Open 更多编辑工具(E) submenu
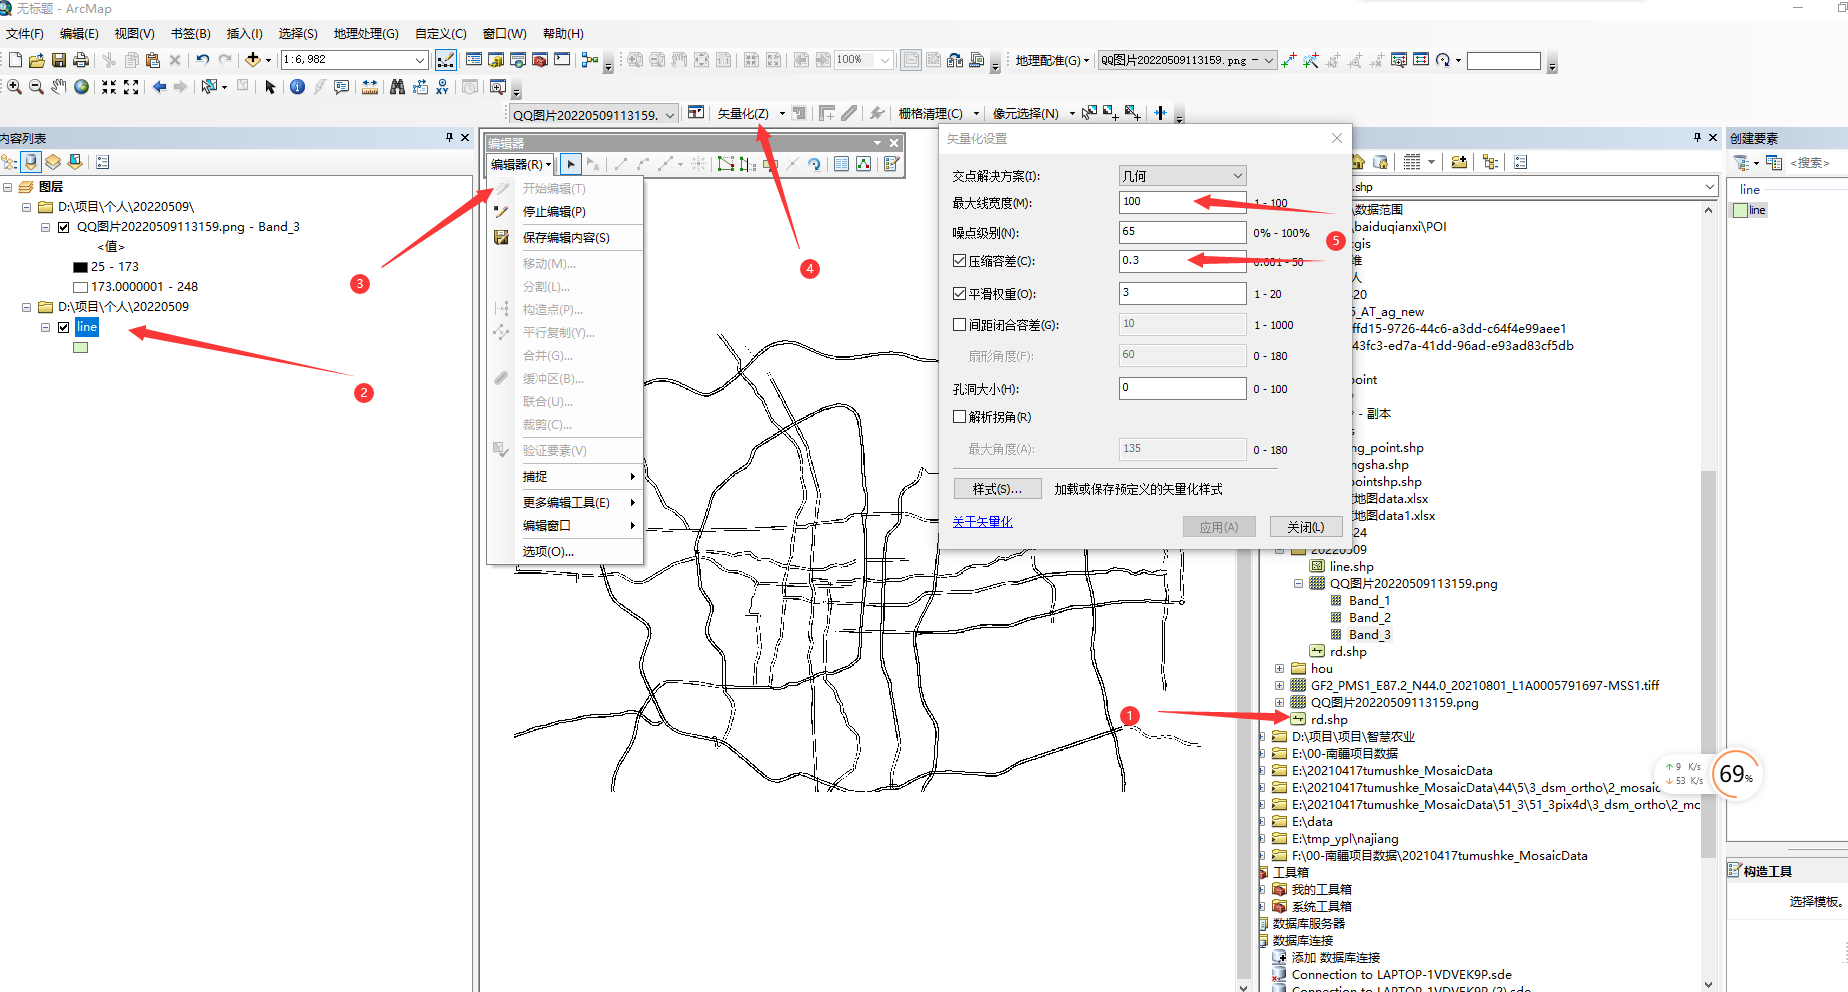The width and height of the screenshot is (1848, 992). (565, 503)
